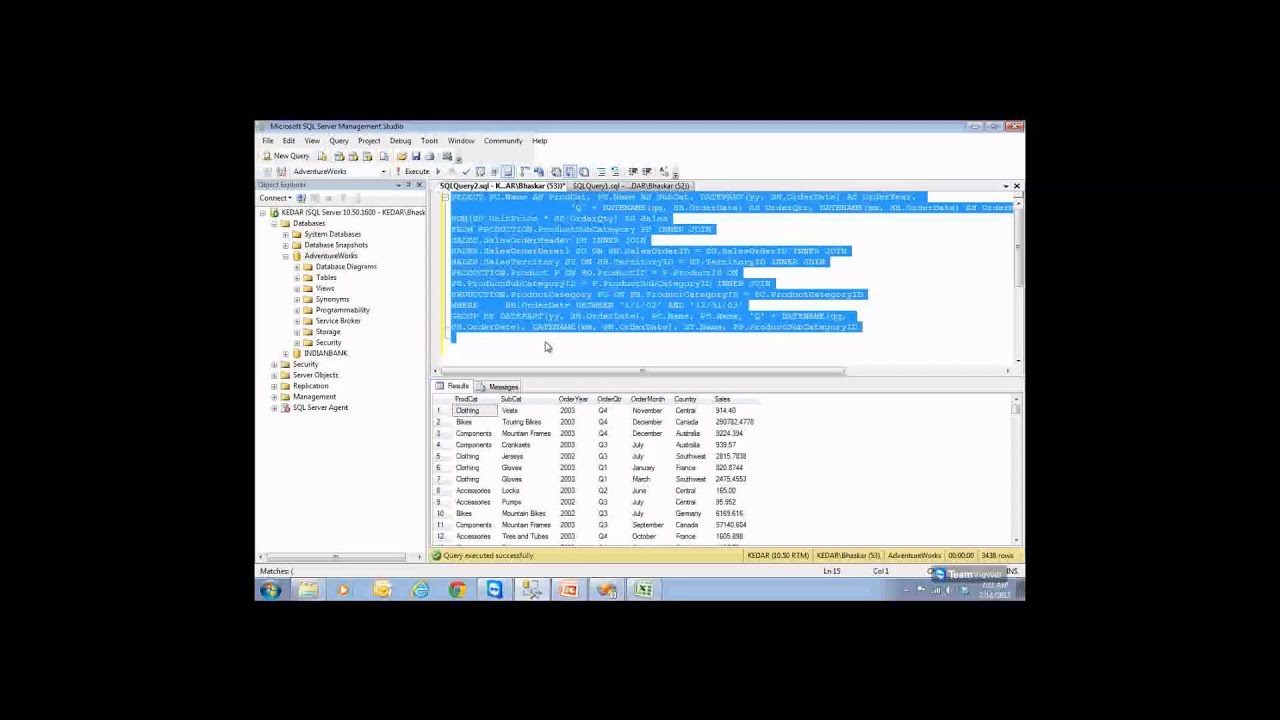Screen dimensions: 1280x720
Task: Click the Pin icon of Object Explorer
Action: pyautogui.click(x=408, y=185)
